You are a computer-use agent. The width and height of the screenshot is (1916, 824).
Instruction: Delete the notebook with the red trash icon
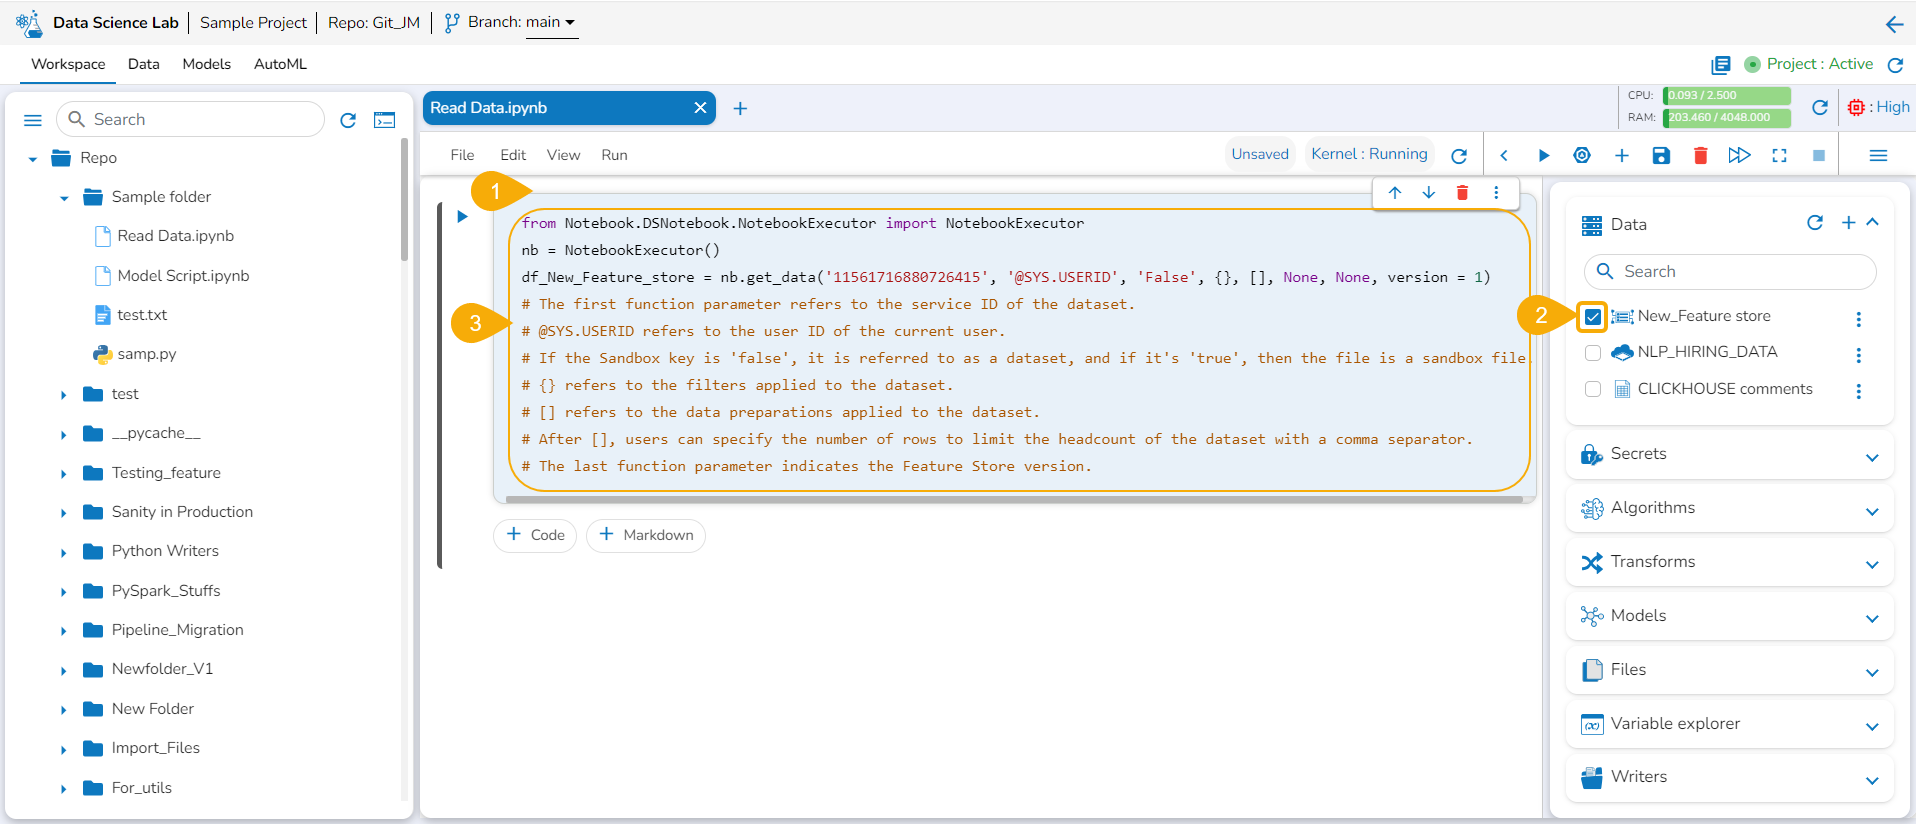1700,155
